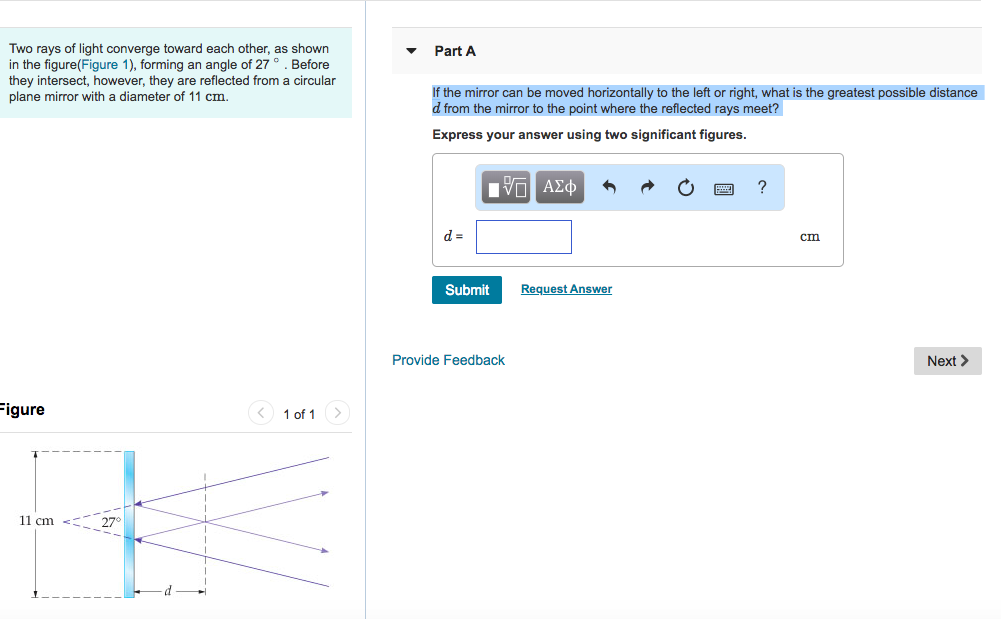Open the Provide Feedback link
Image resolution: width=1001 pixels, height=619 pixels.
coord(448,360)
